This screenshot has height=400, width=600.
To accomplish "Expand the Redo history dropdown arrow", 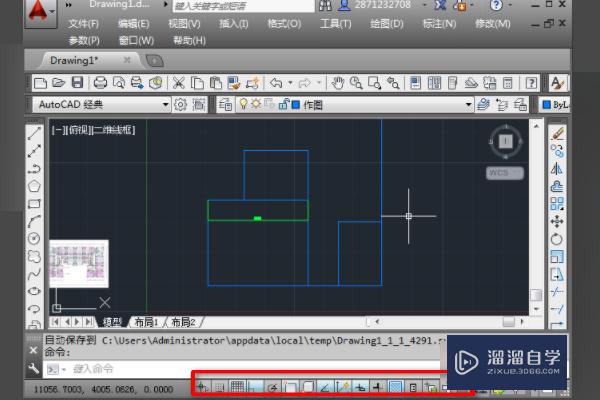I will point(318,83).
